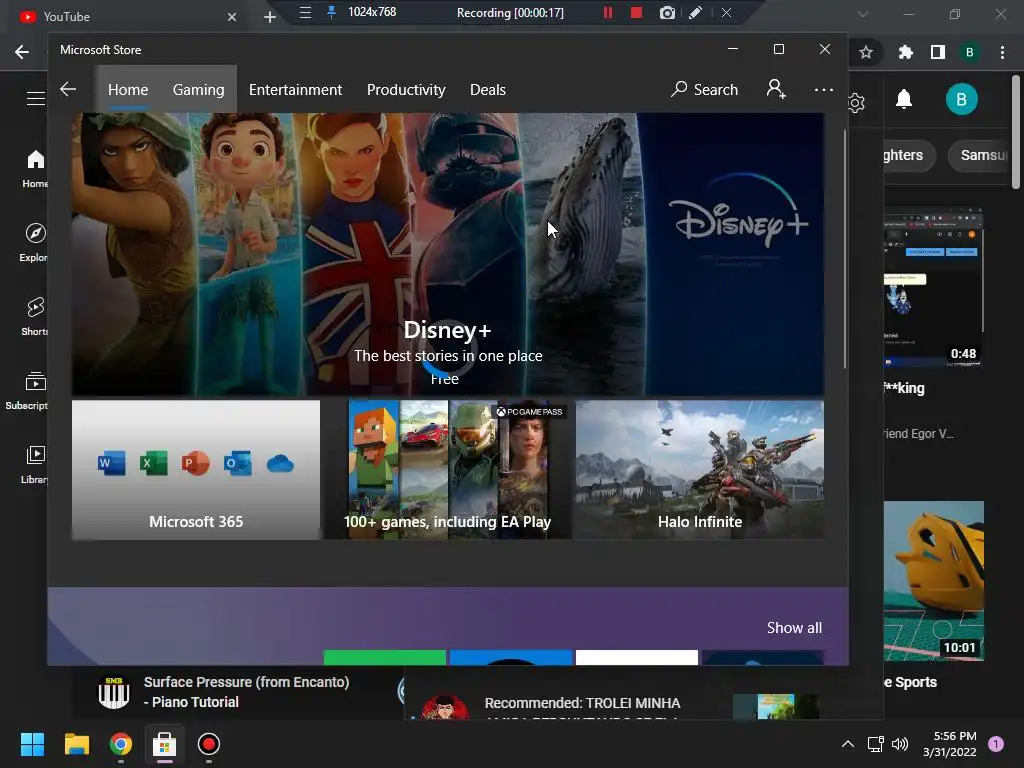
Task: Open the Microsoft 365 tile
Action: [196, 470]
